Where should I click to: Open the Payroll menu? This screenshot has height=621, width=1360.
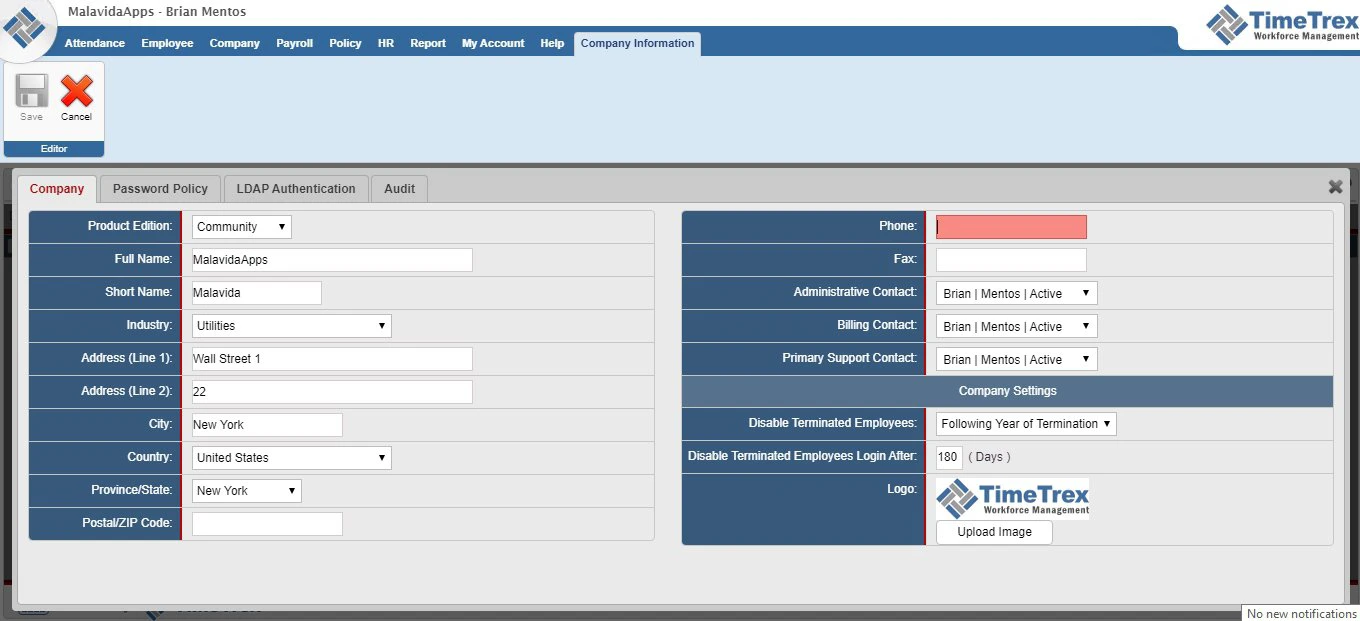295,43
